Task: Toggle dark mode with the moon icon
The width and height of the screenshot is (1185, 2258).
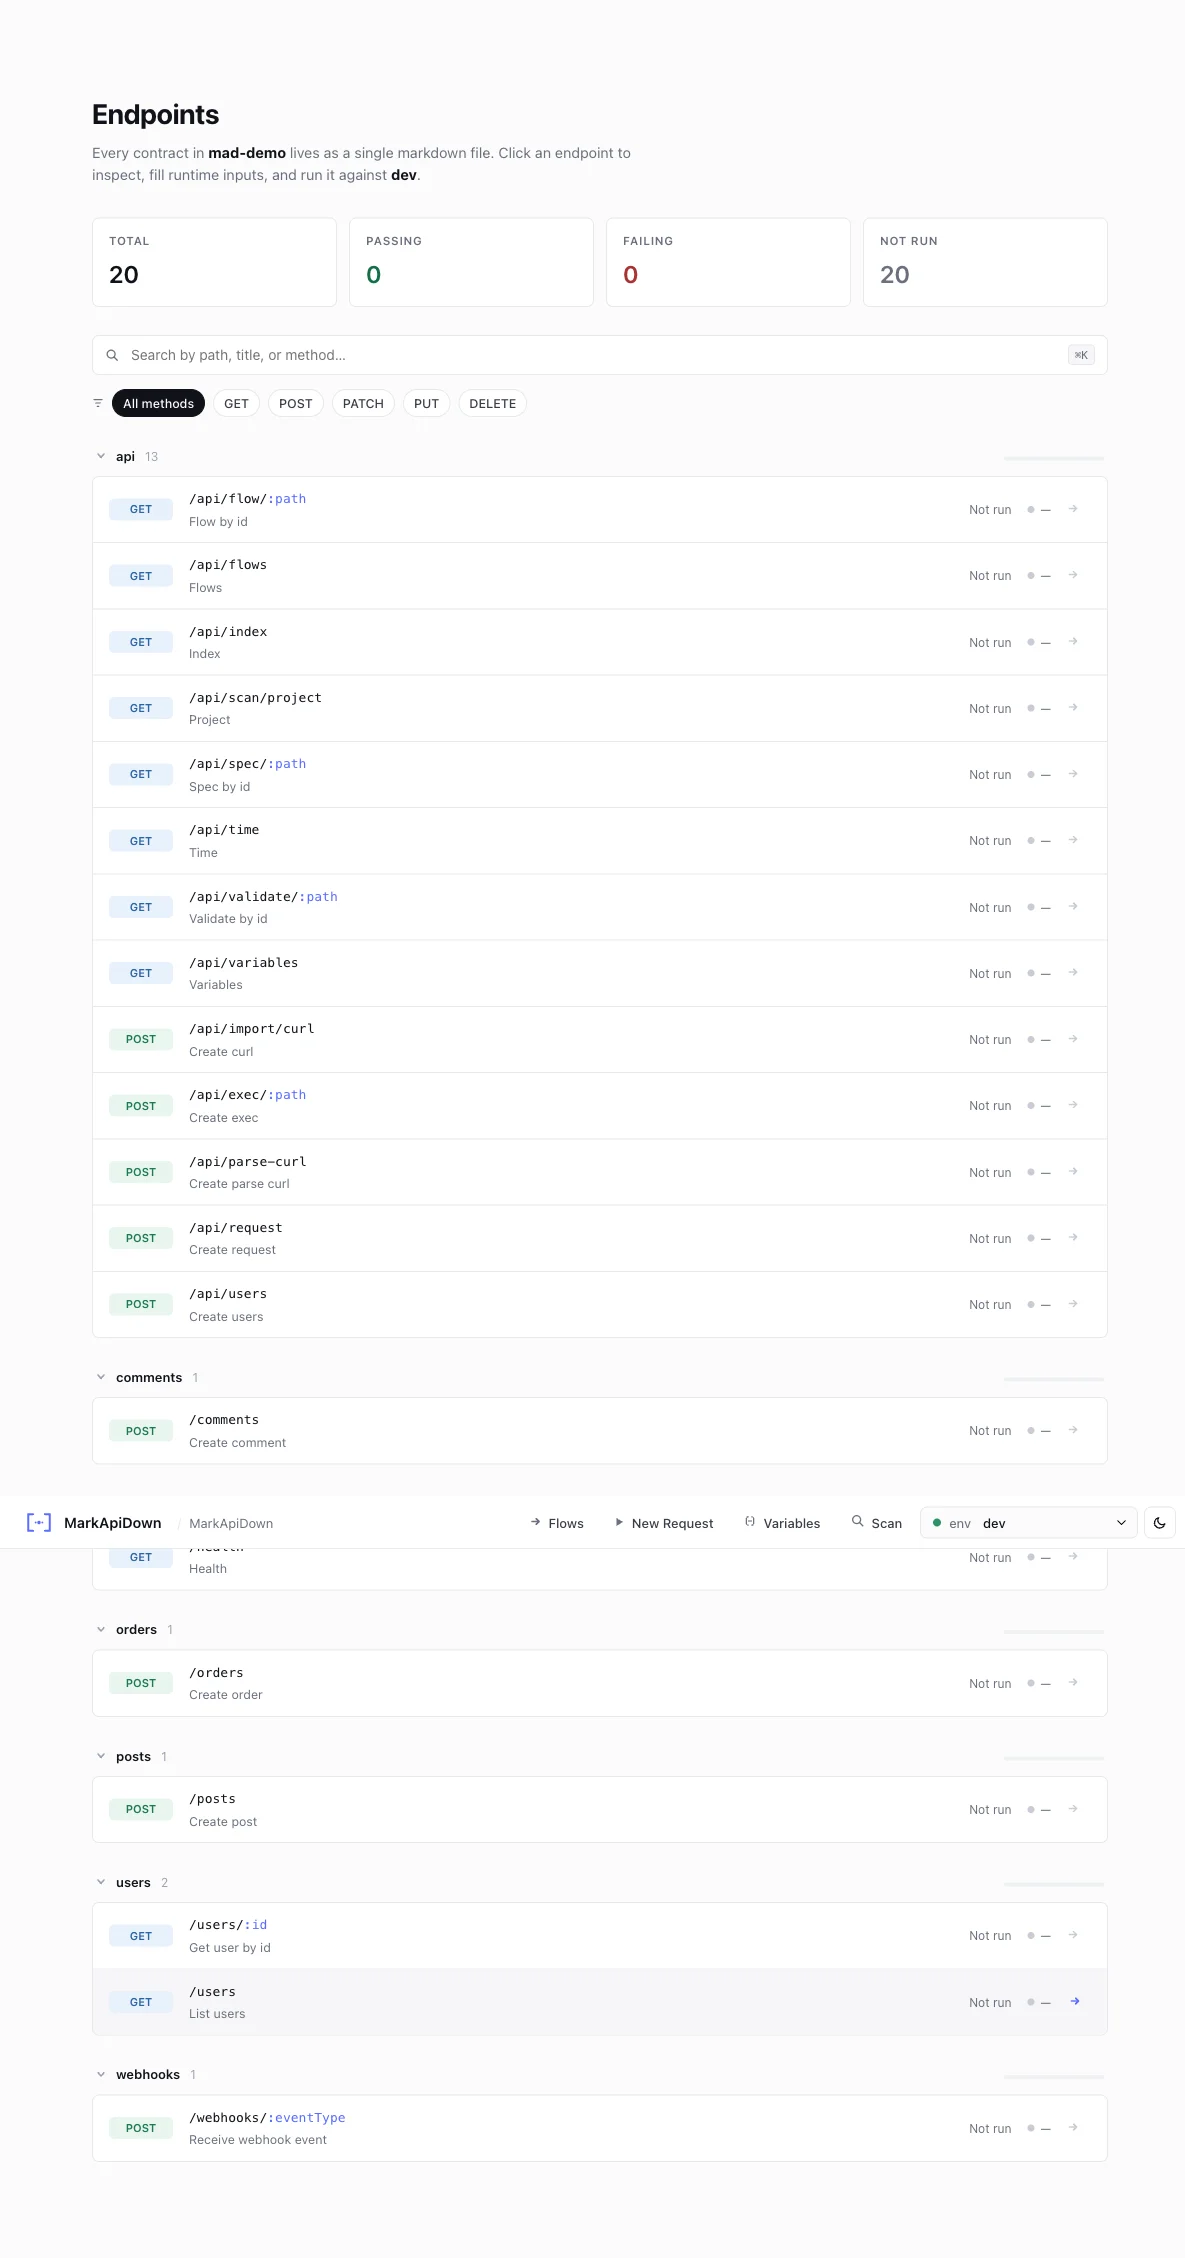Action: (x=1159, y=1523)
